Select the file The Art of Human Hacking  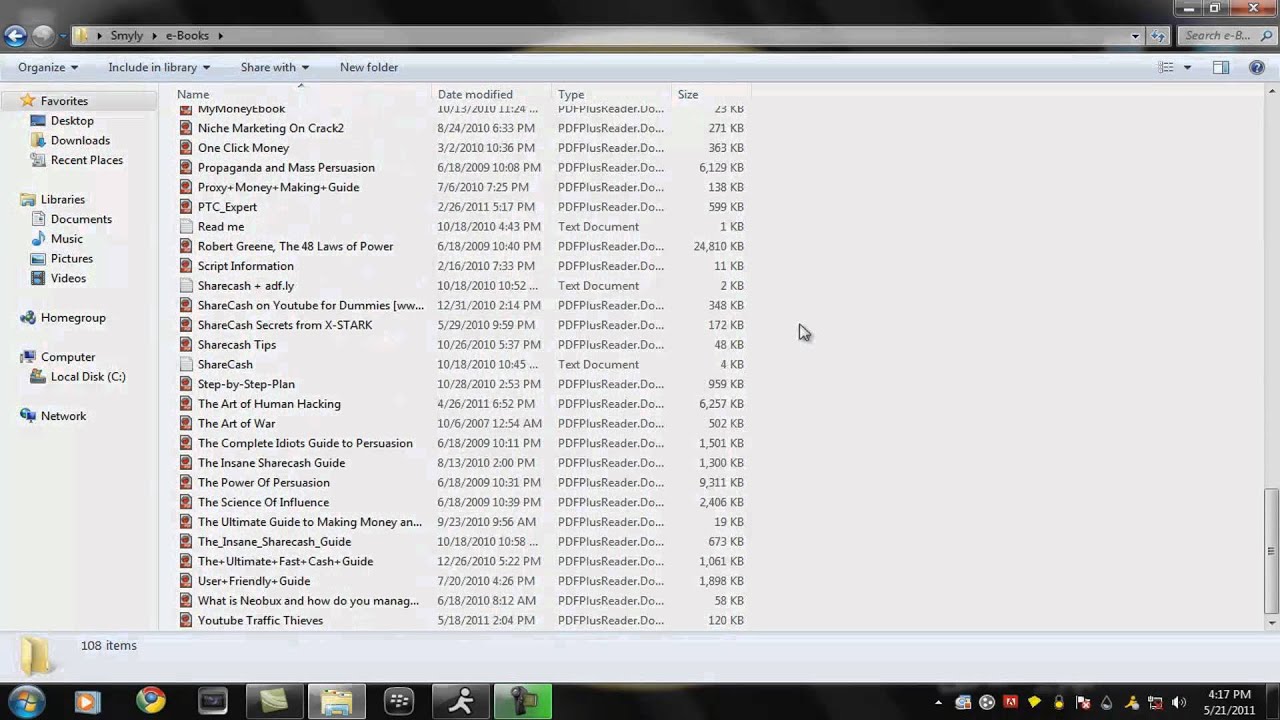(269, 404)
